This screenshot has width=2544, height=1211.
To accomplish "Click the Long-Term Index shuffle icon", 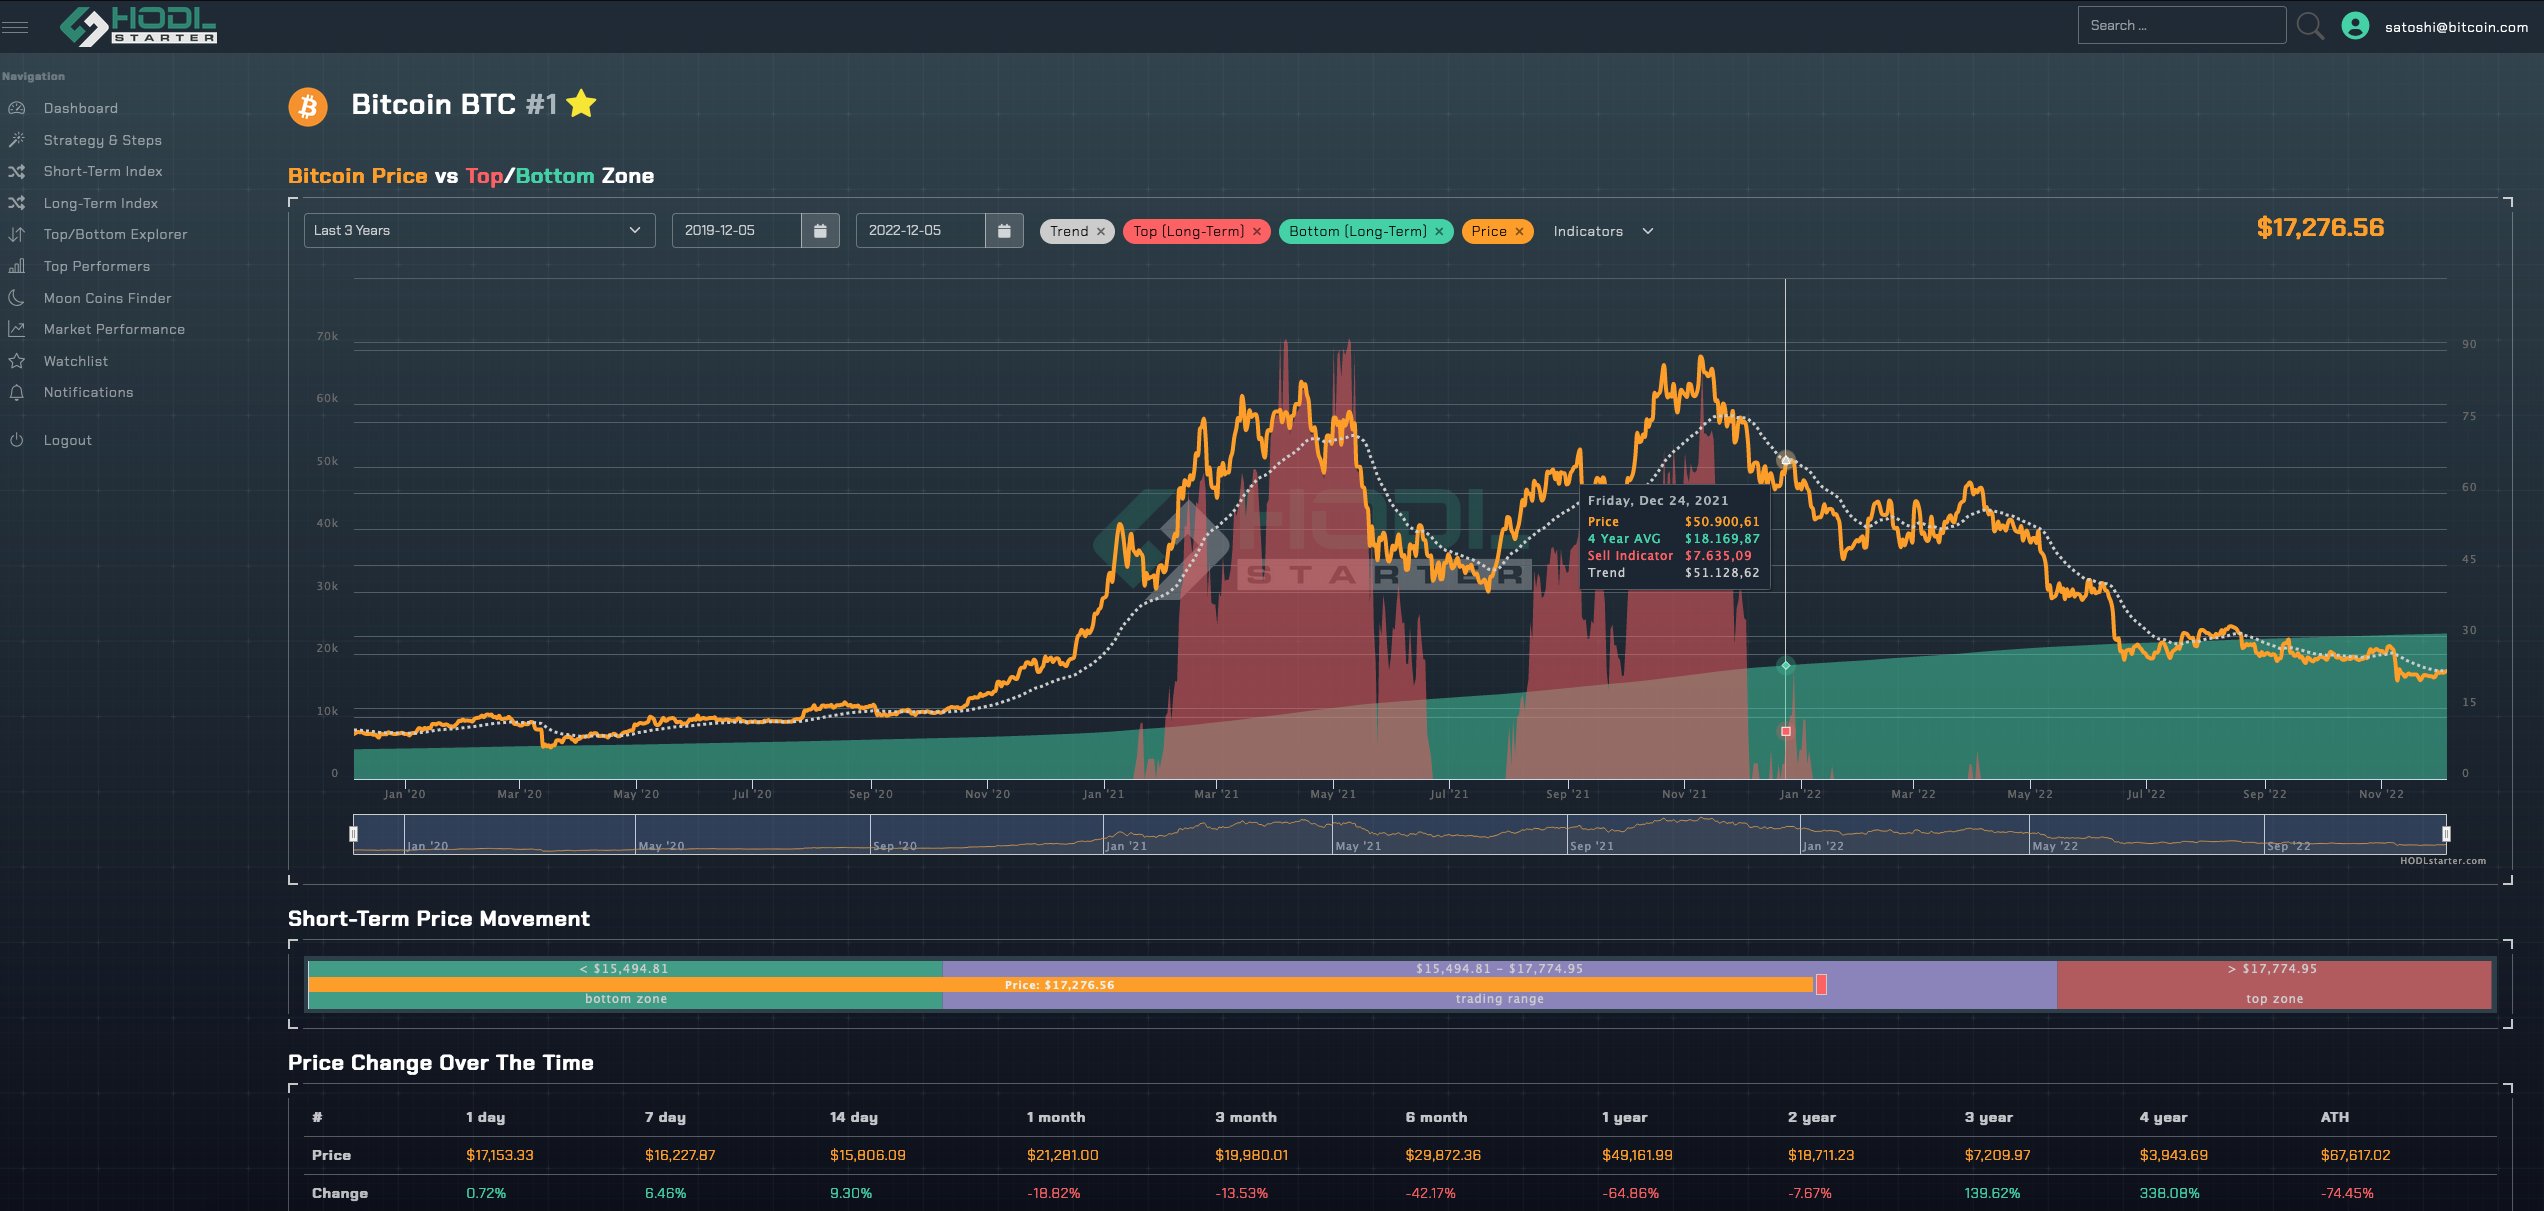I will [x=17, y=203].
